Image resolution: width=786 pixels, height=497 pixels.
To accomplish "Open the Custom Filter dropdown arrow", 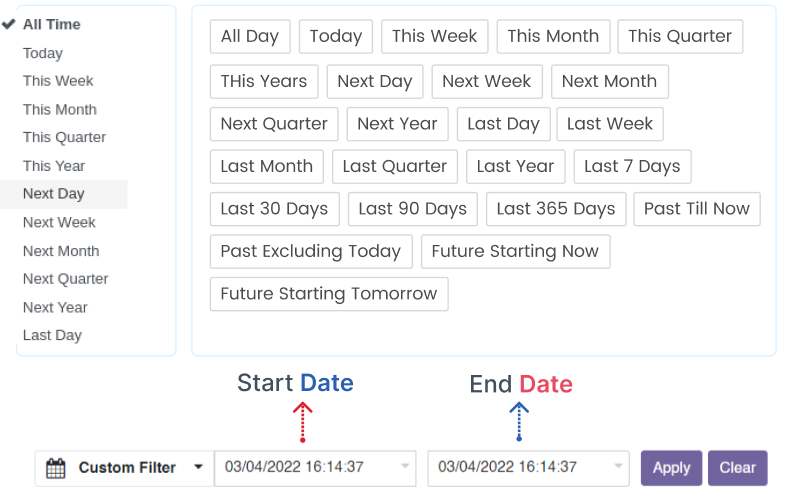I will click(x=198, y=467).
